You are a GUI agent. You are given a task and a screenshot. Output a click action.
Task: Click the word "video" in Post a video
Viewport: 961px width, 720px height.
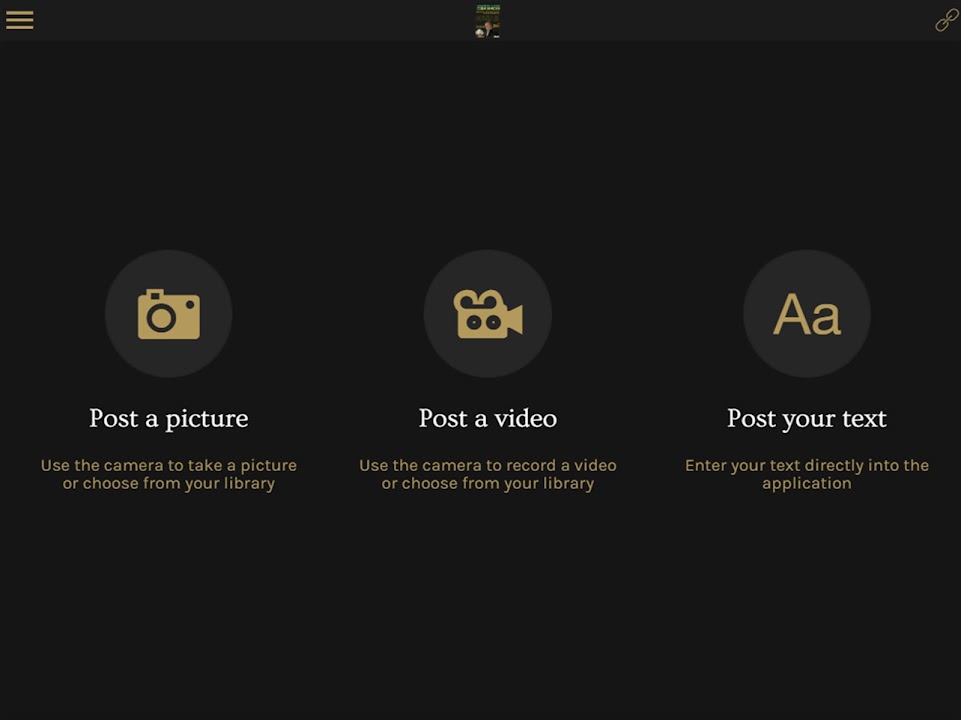[x=525, y=418]
